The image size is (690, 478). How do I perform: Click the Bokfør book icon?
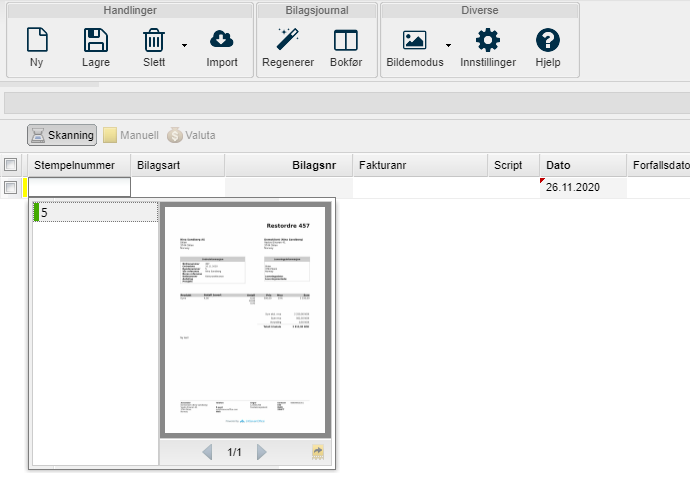pos(345,41)
